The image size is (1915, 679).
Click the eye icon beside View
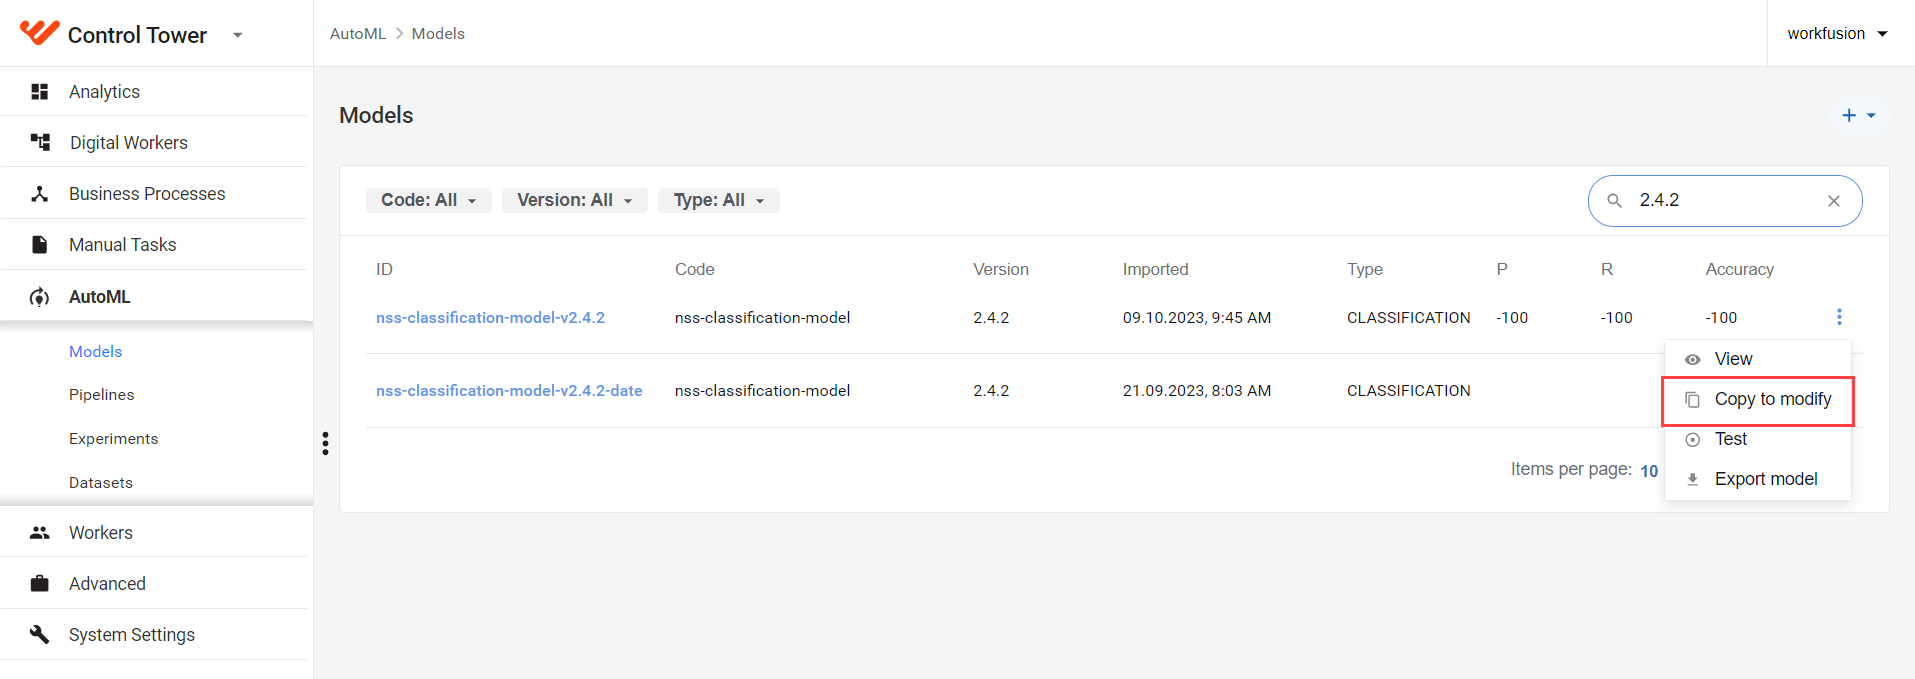(1693, 359)
